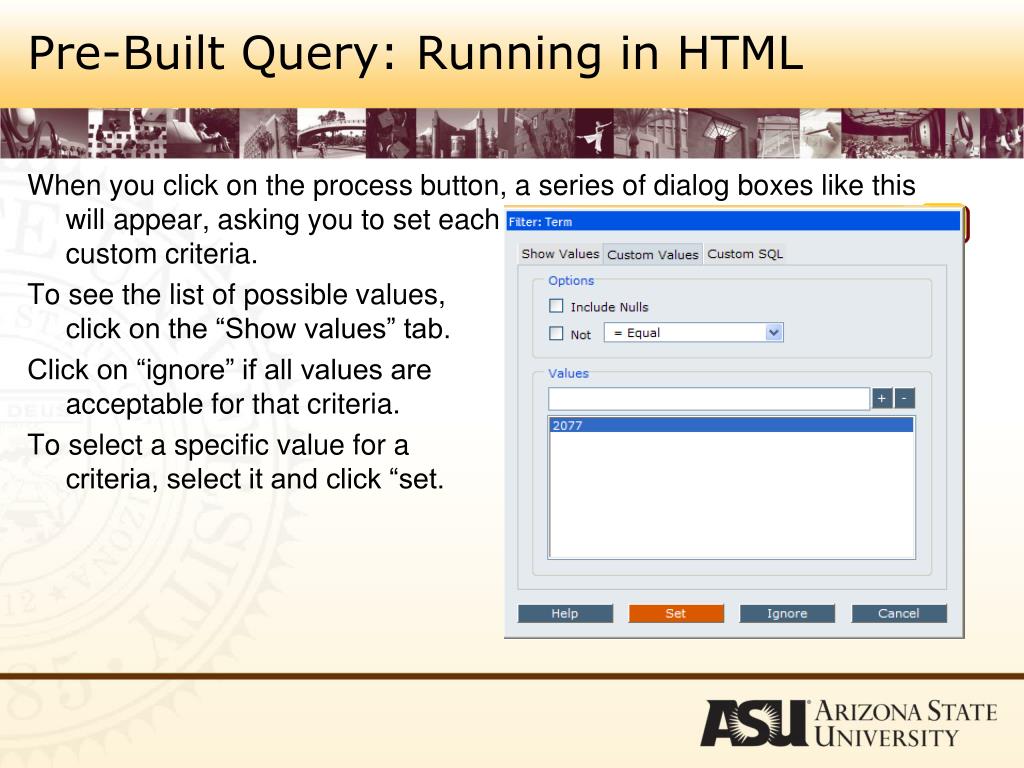The width and height of the screenshot is (1024, 768).
Task: Click the orange Set button
Action: tap(676, 613)
